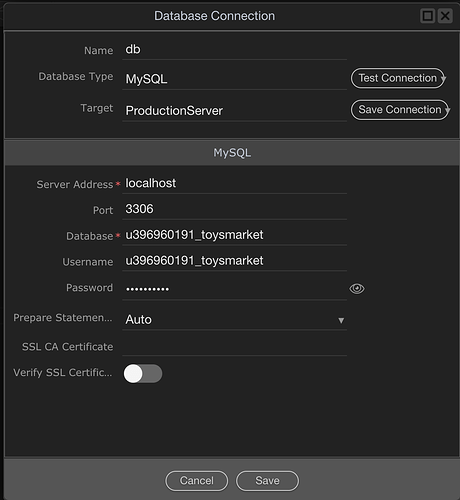Focus the Password field

(235, 289)
